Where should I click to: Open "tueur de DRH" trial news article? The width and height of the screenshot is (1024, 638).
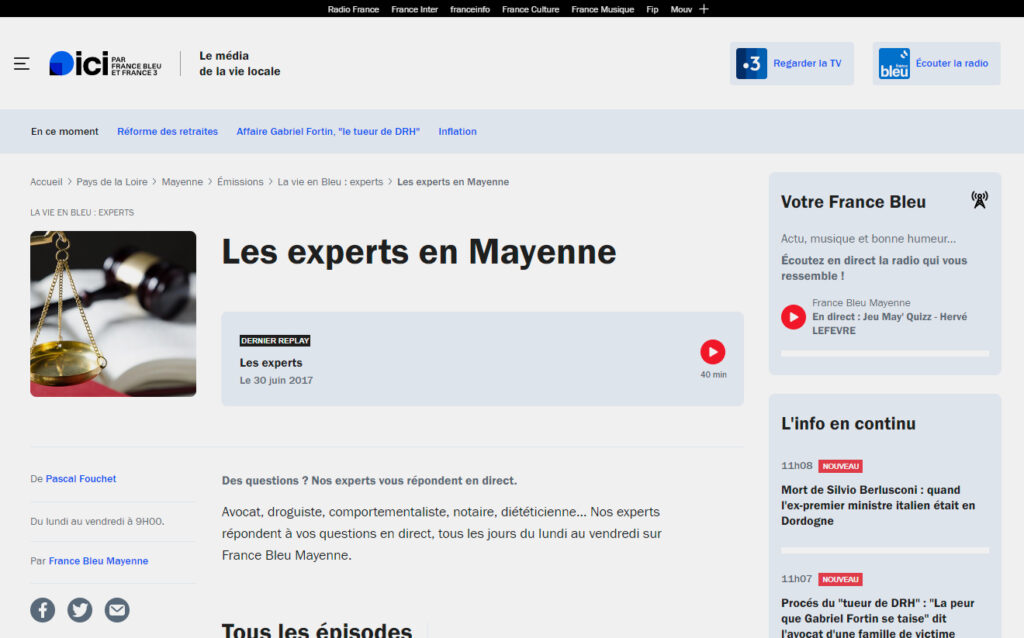[878, 618]
